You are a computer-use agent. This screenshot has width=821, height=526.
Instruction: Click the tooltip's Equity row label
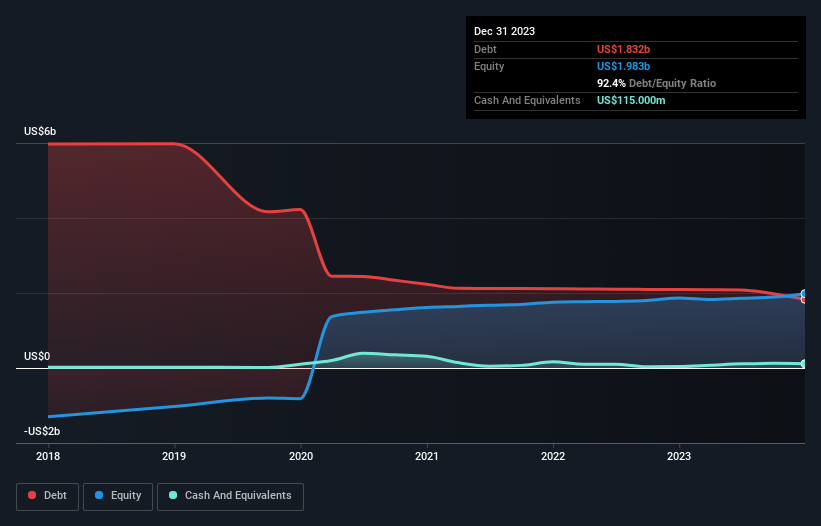pos(489,66)
